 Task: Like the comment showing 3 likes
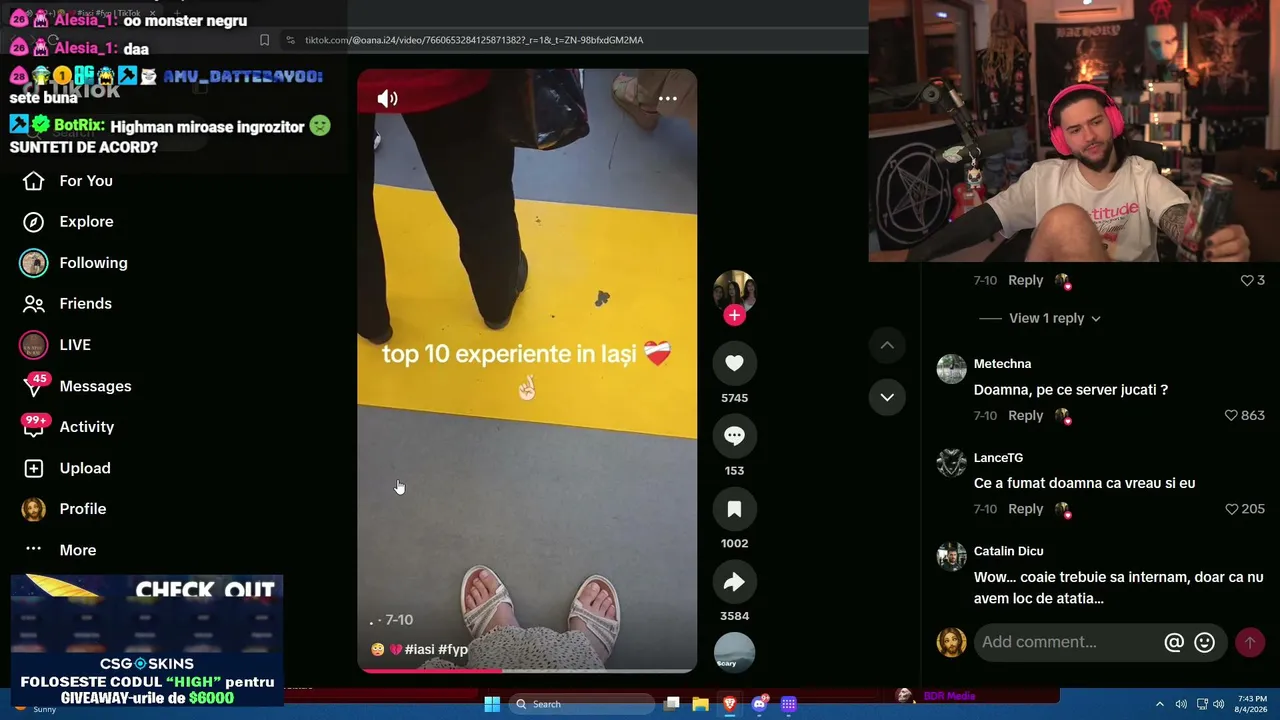coord(1247,280)
